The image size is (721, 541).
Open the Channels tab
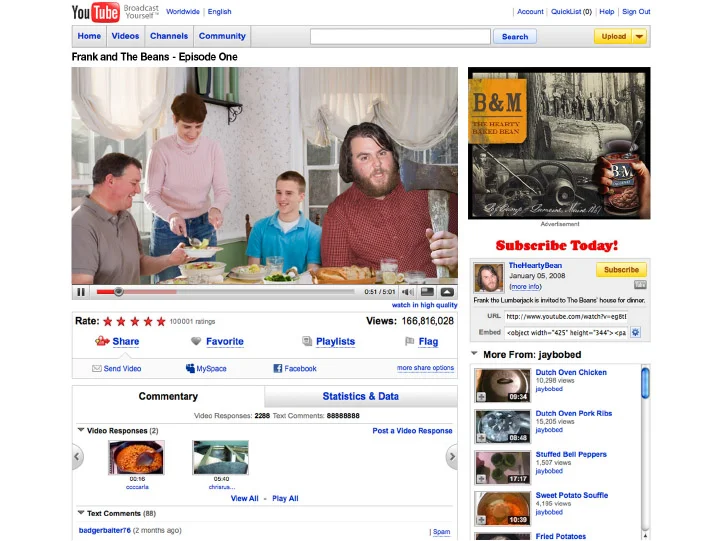[x=169, y=36]
